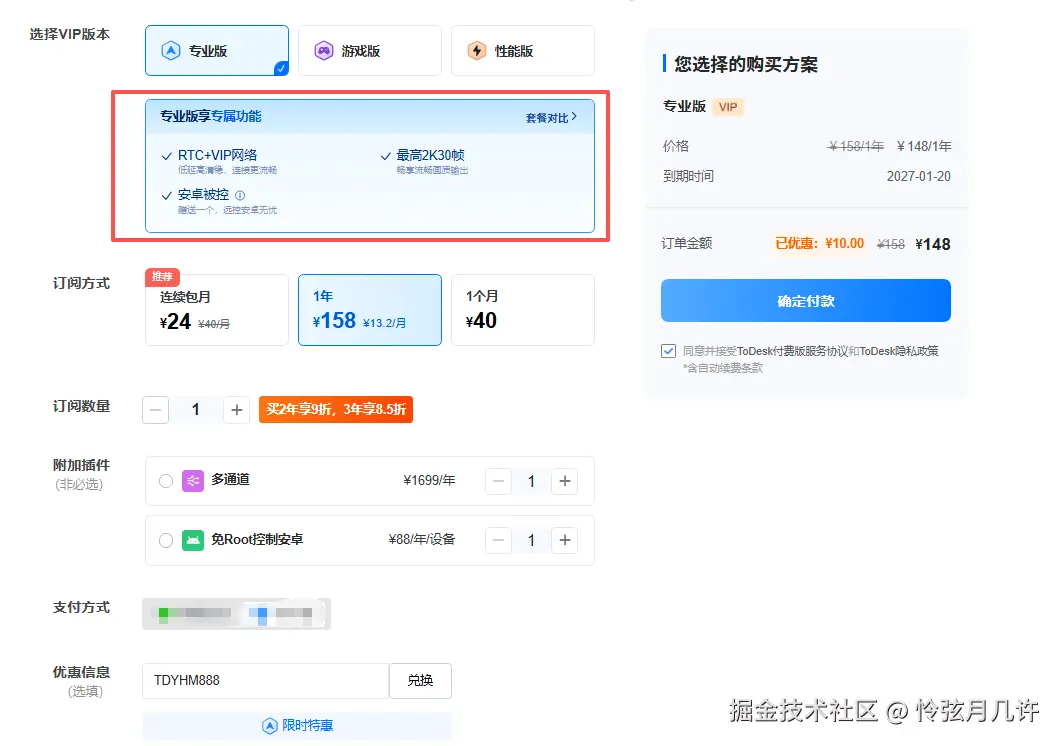1061x746 pixels.
Task: Choose the 1个月 ¥40 subscription option
Action: [x=522, y=310]
